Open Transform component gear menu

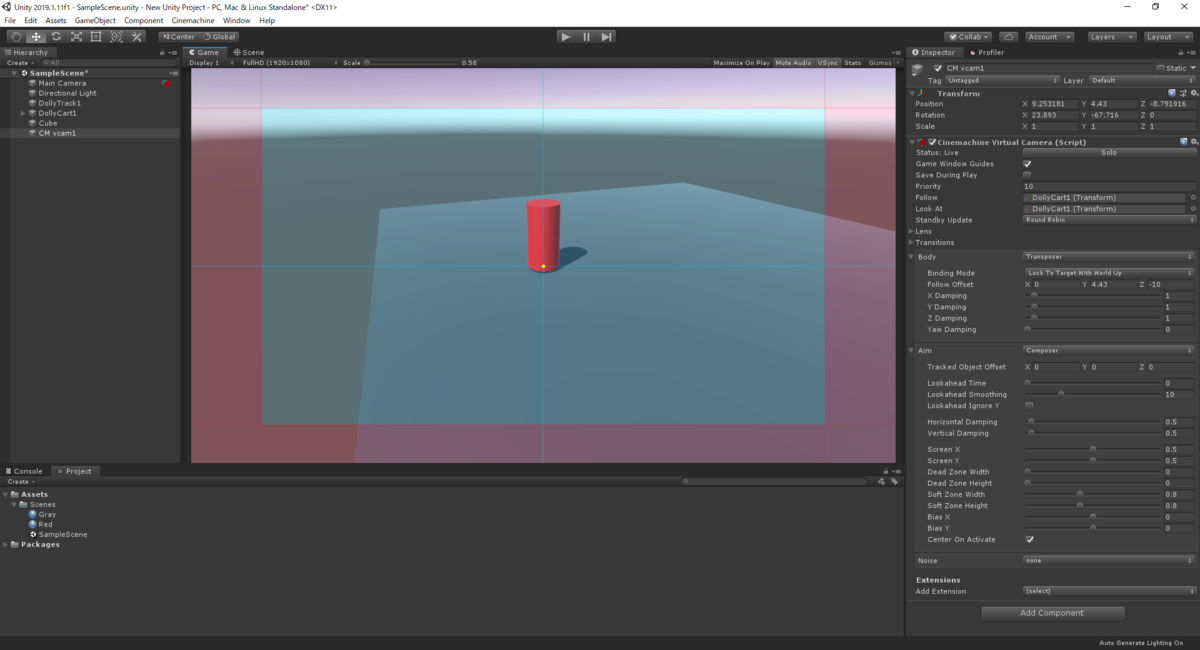(x=1192, y=93)
